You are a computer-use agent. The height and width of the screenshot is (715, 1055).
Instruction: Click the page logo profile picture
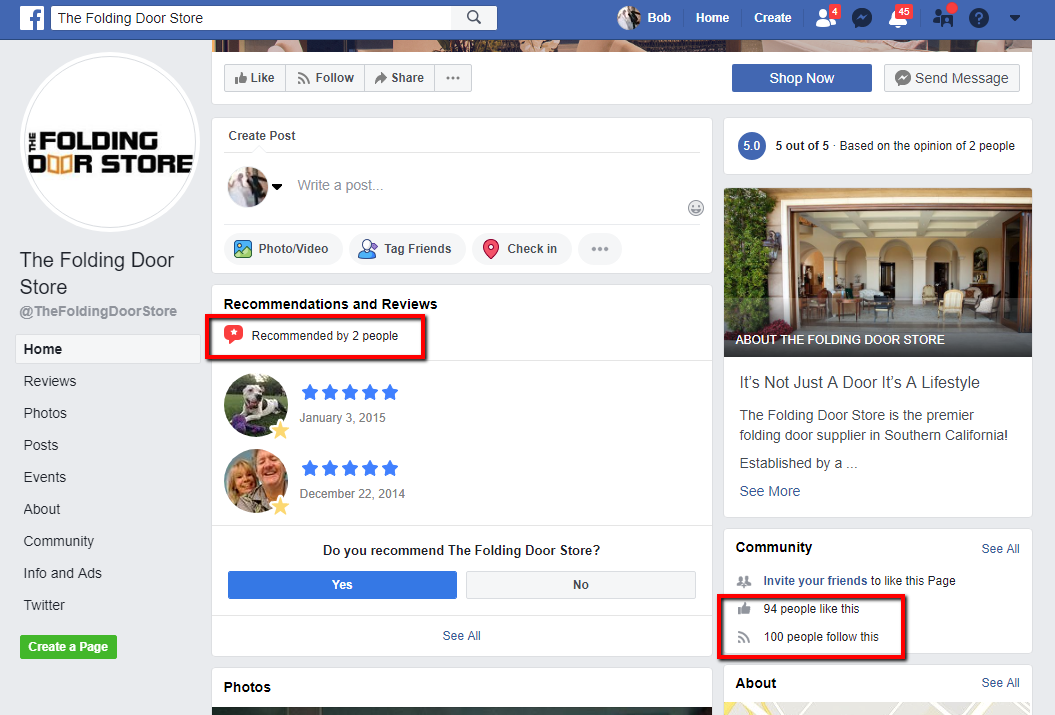[110, 142]
